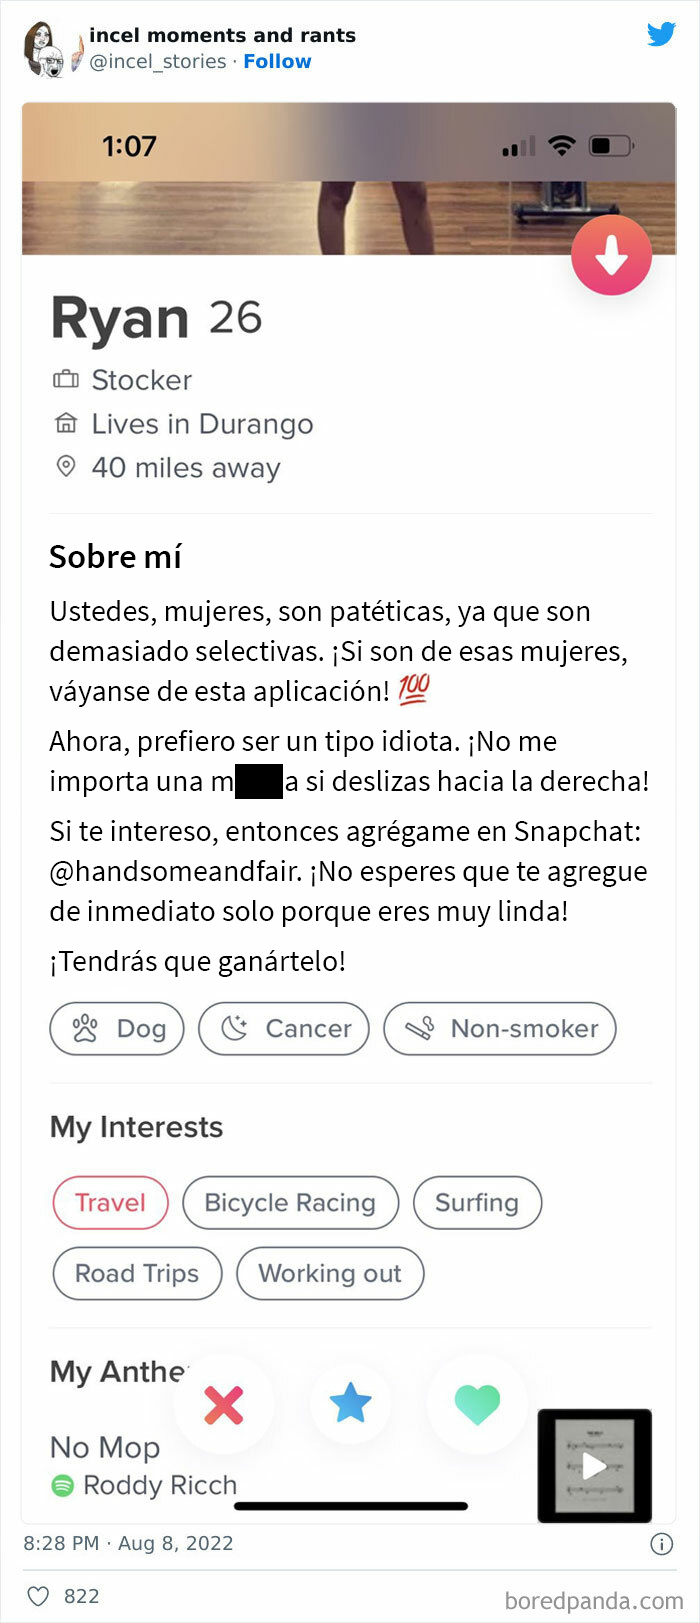Tap the green heart like button
The image size is (700, 1623).
(x=477, y=1404)
